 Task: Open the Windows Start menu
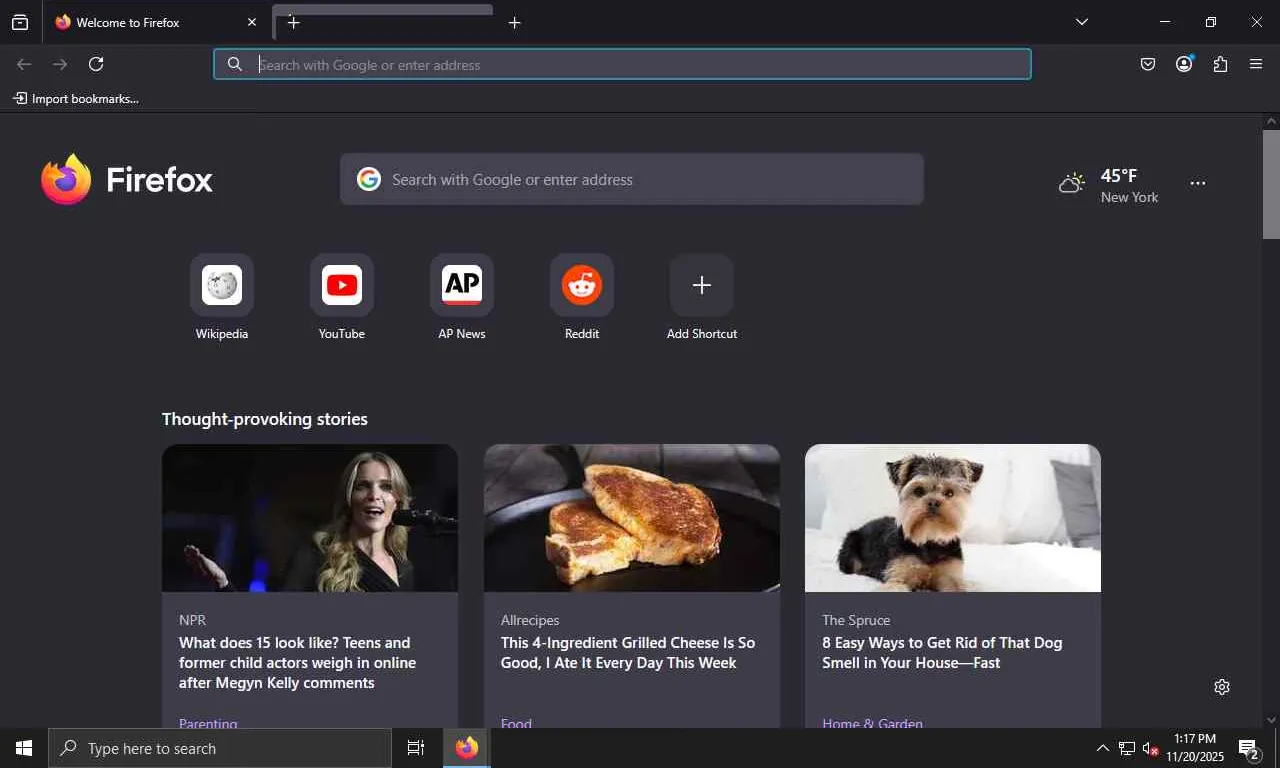point(24,748)
